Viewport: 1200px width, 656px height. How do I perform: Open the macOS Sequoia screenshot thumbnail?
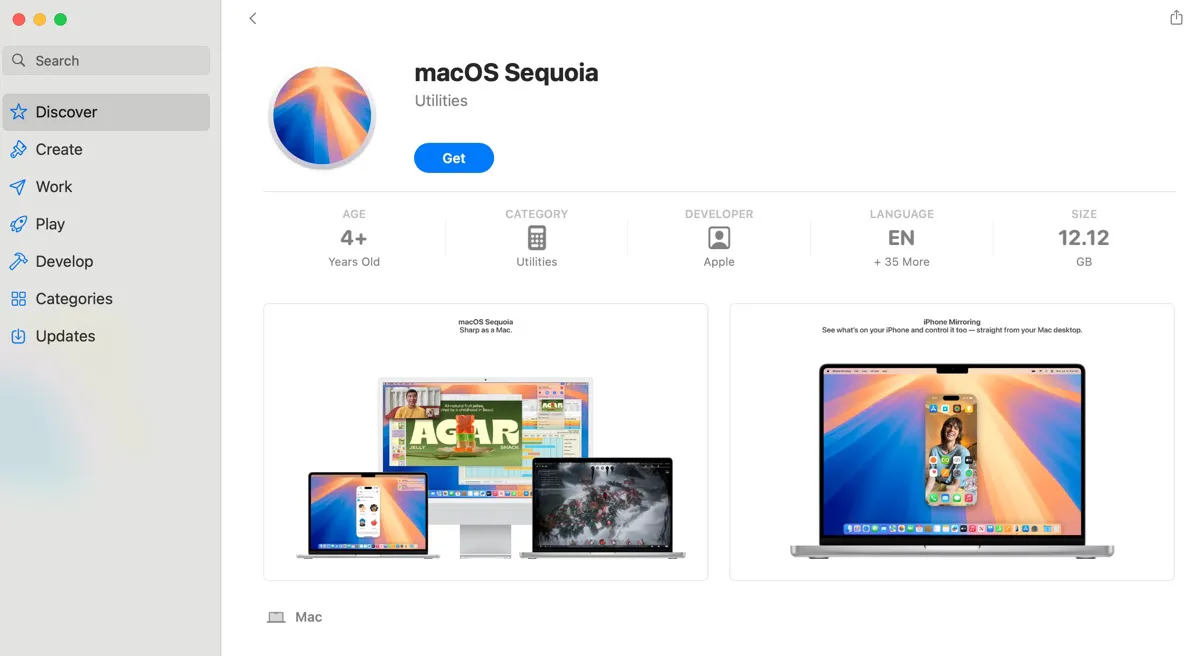[x=486, y=442]
